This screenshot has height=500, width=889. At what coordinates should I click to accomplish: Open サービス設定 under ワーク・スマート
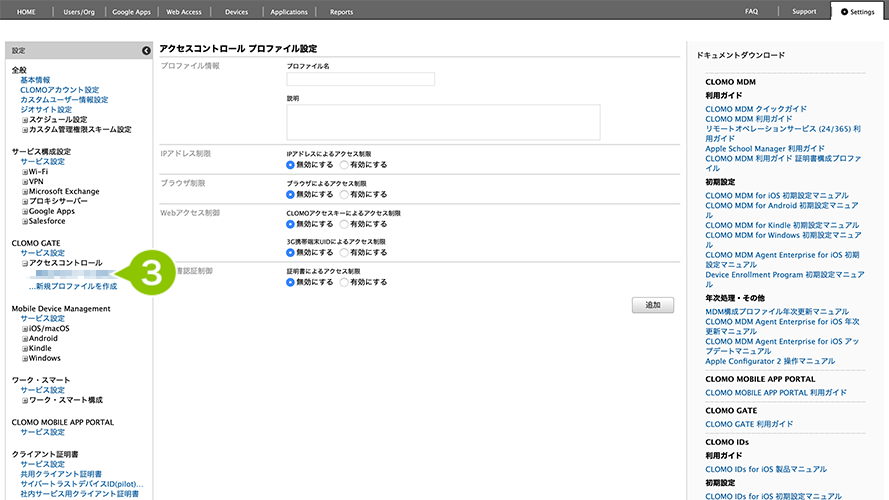tap(43, 390)
